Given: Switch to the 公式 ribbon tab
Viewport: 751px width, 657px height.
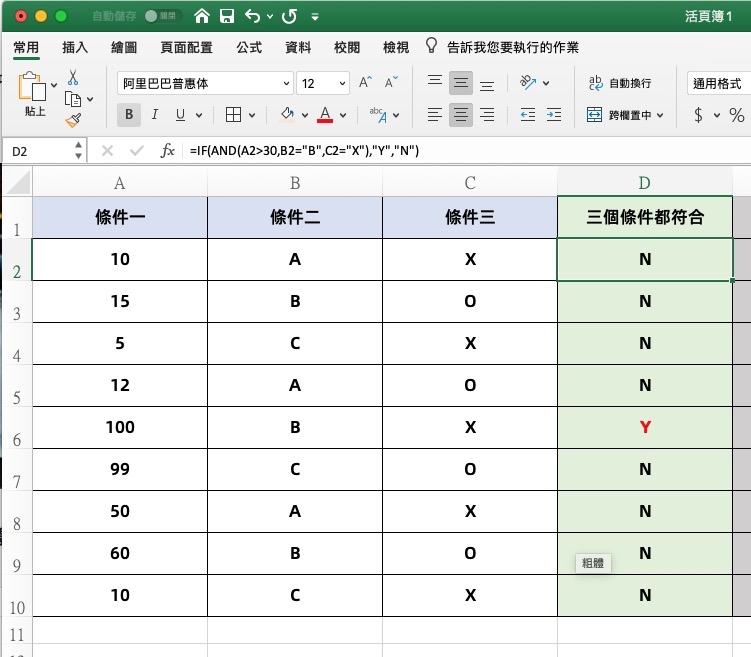Looking at the screenshot, I should 249,47.
